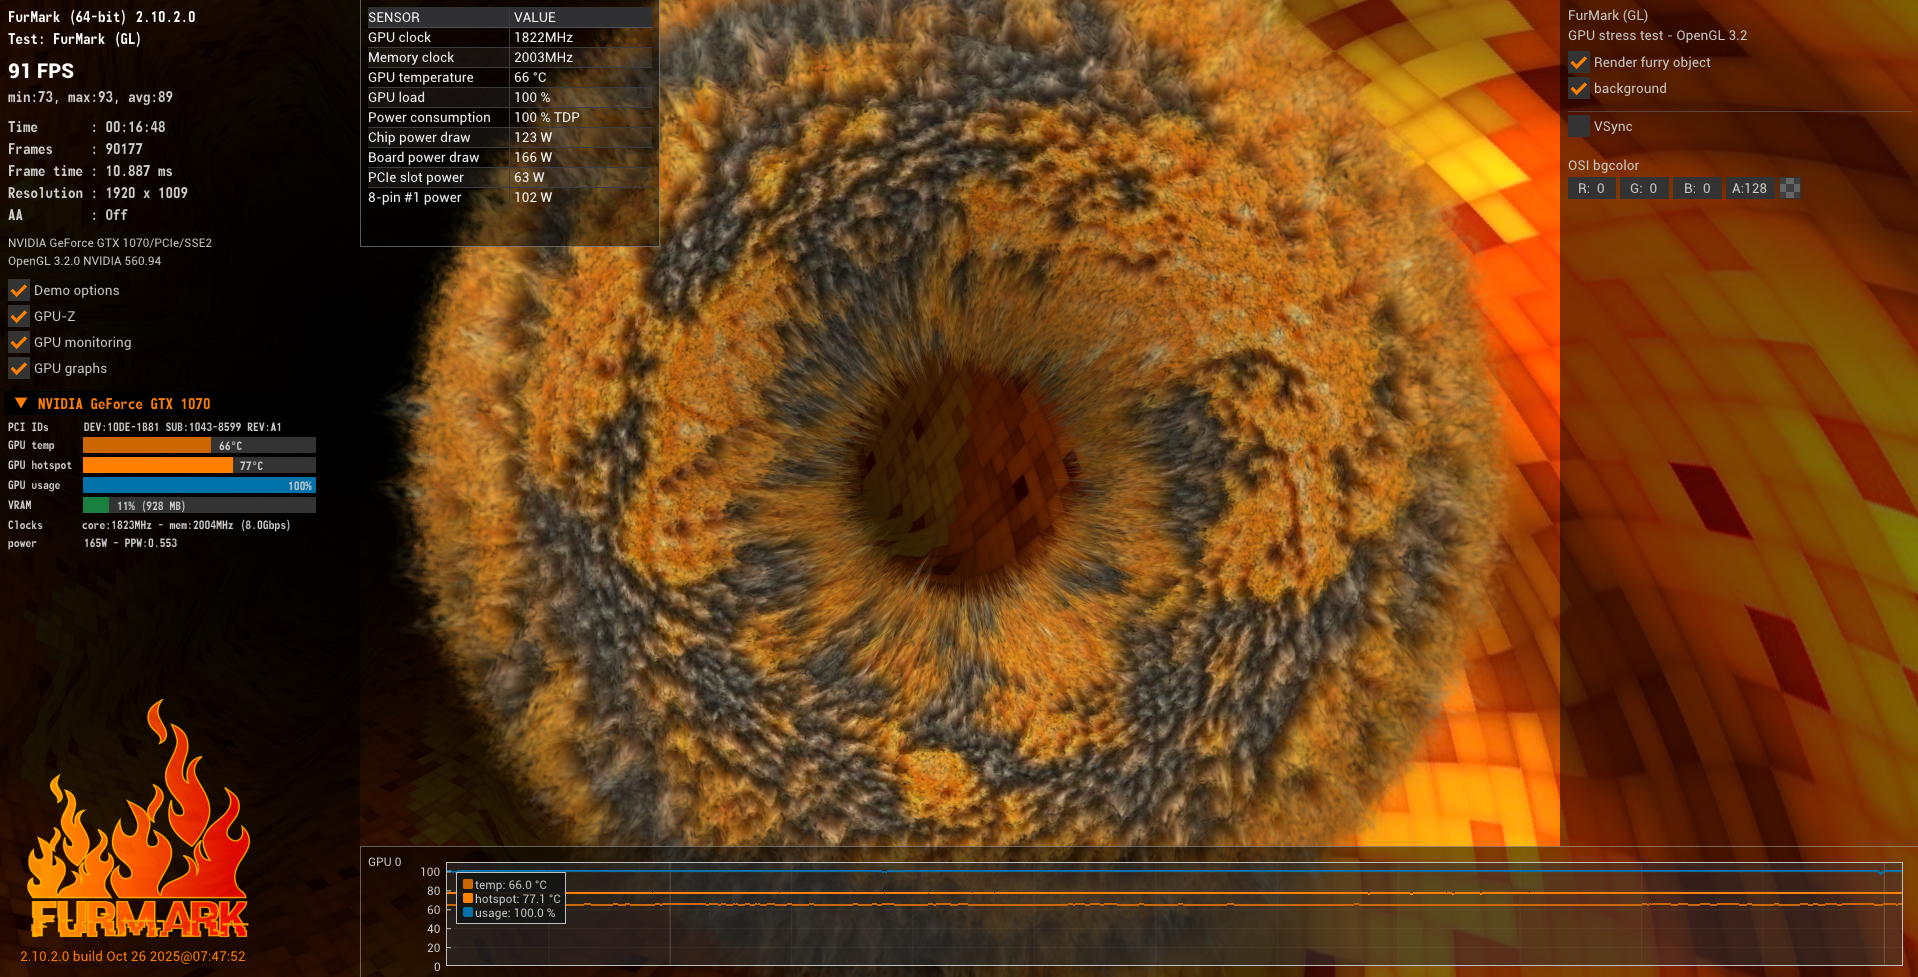Select the Board power draw row label

click(x=424, y=157)
